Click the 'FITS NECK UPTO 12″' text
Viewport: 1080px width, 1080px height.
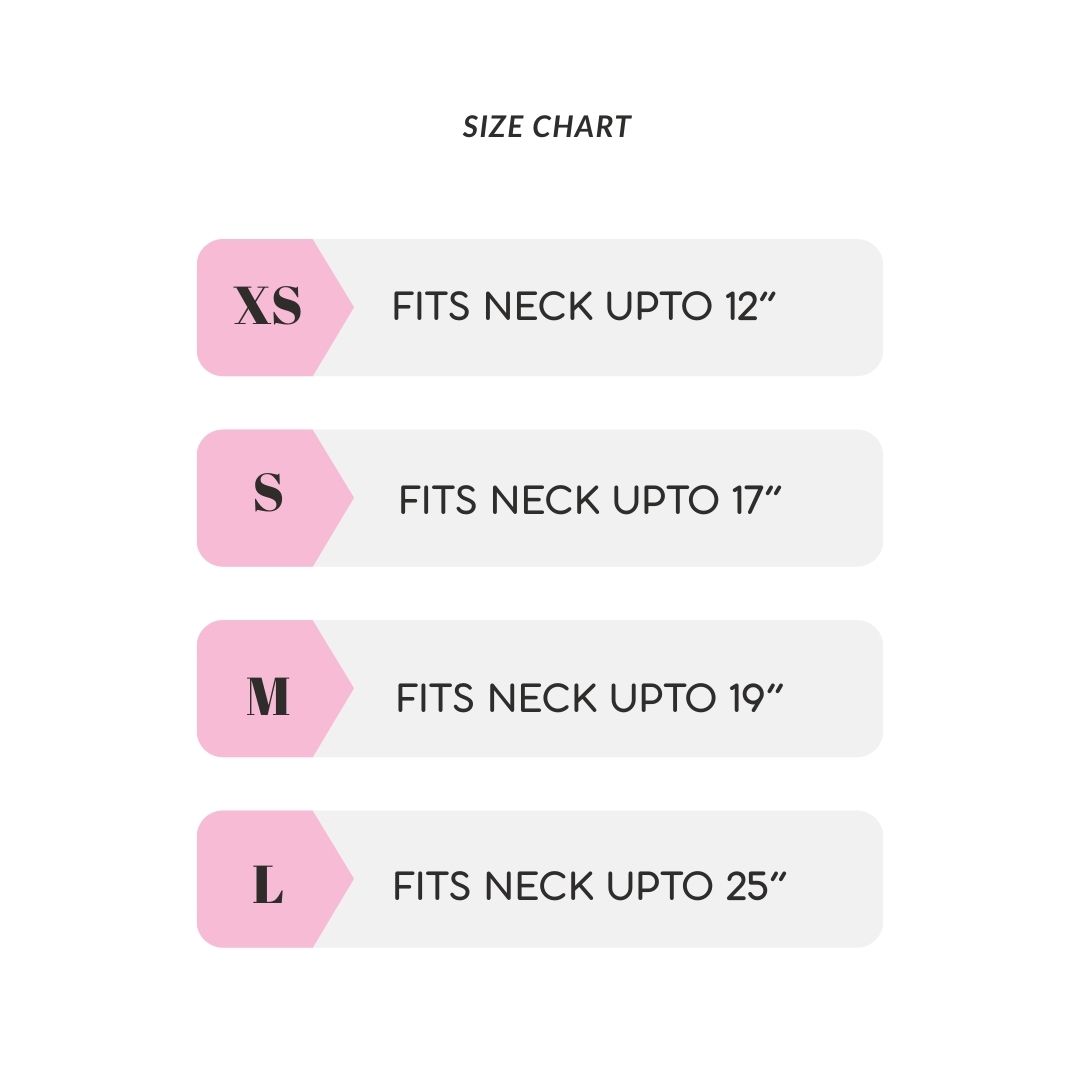point(585,307)
